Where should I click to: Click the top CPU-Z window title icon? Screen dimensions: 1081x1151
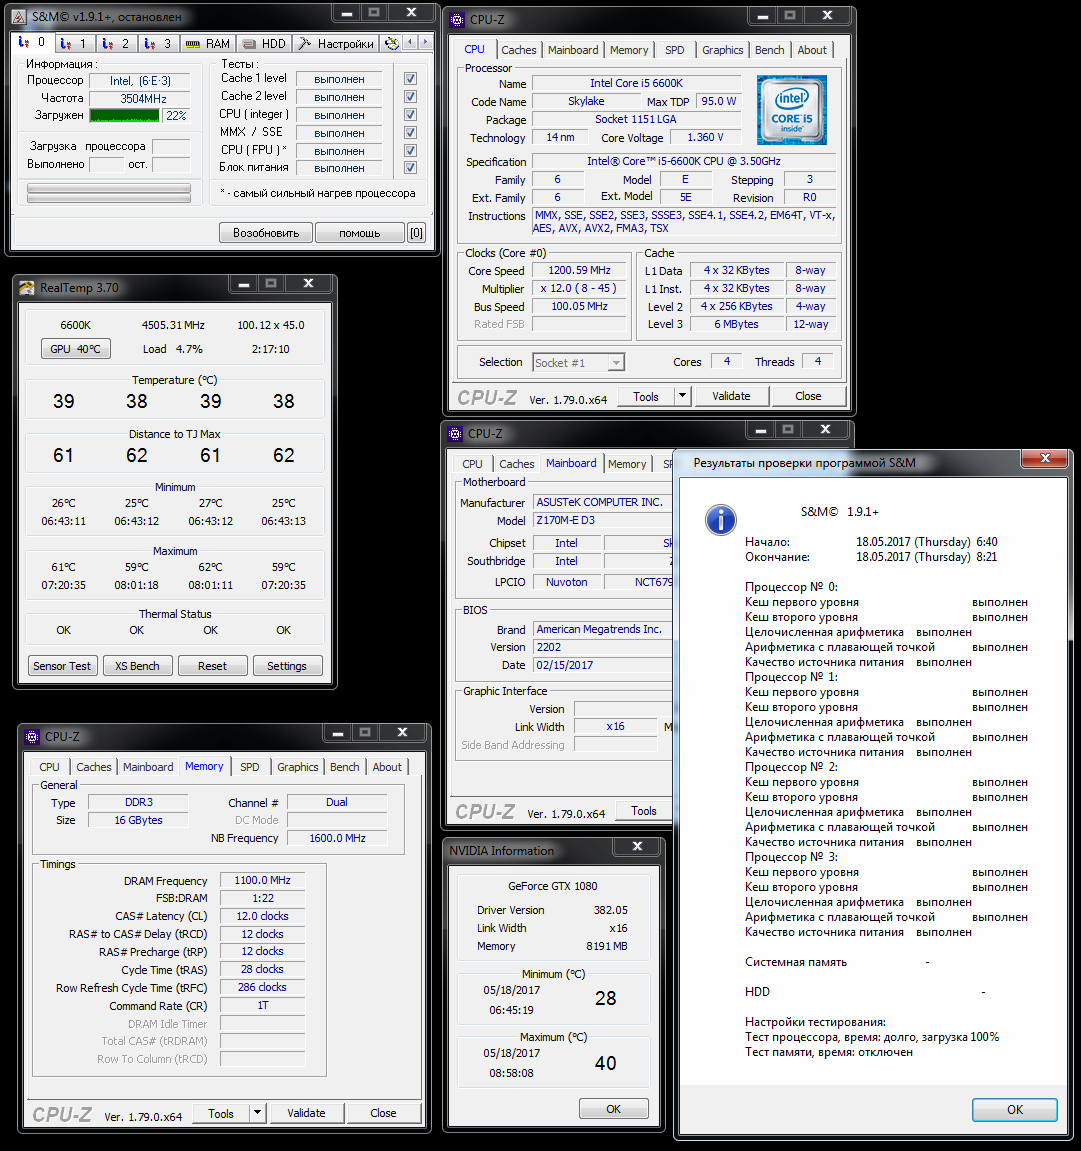(x=457, y=20)
